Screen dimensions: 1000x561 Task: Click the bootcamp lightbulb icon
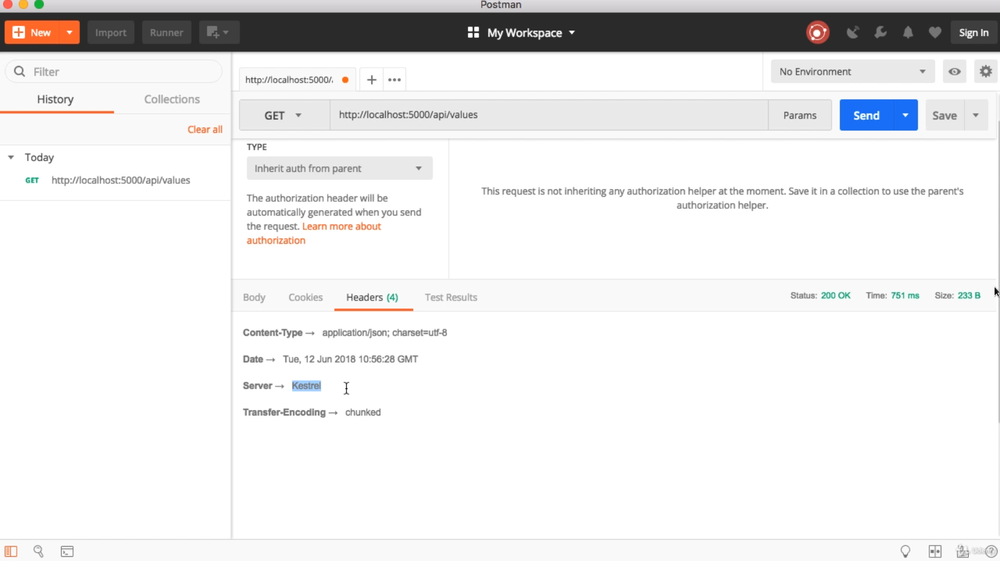905,551
